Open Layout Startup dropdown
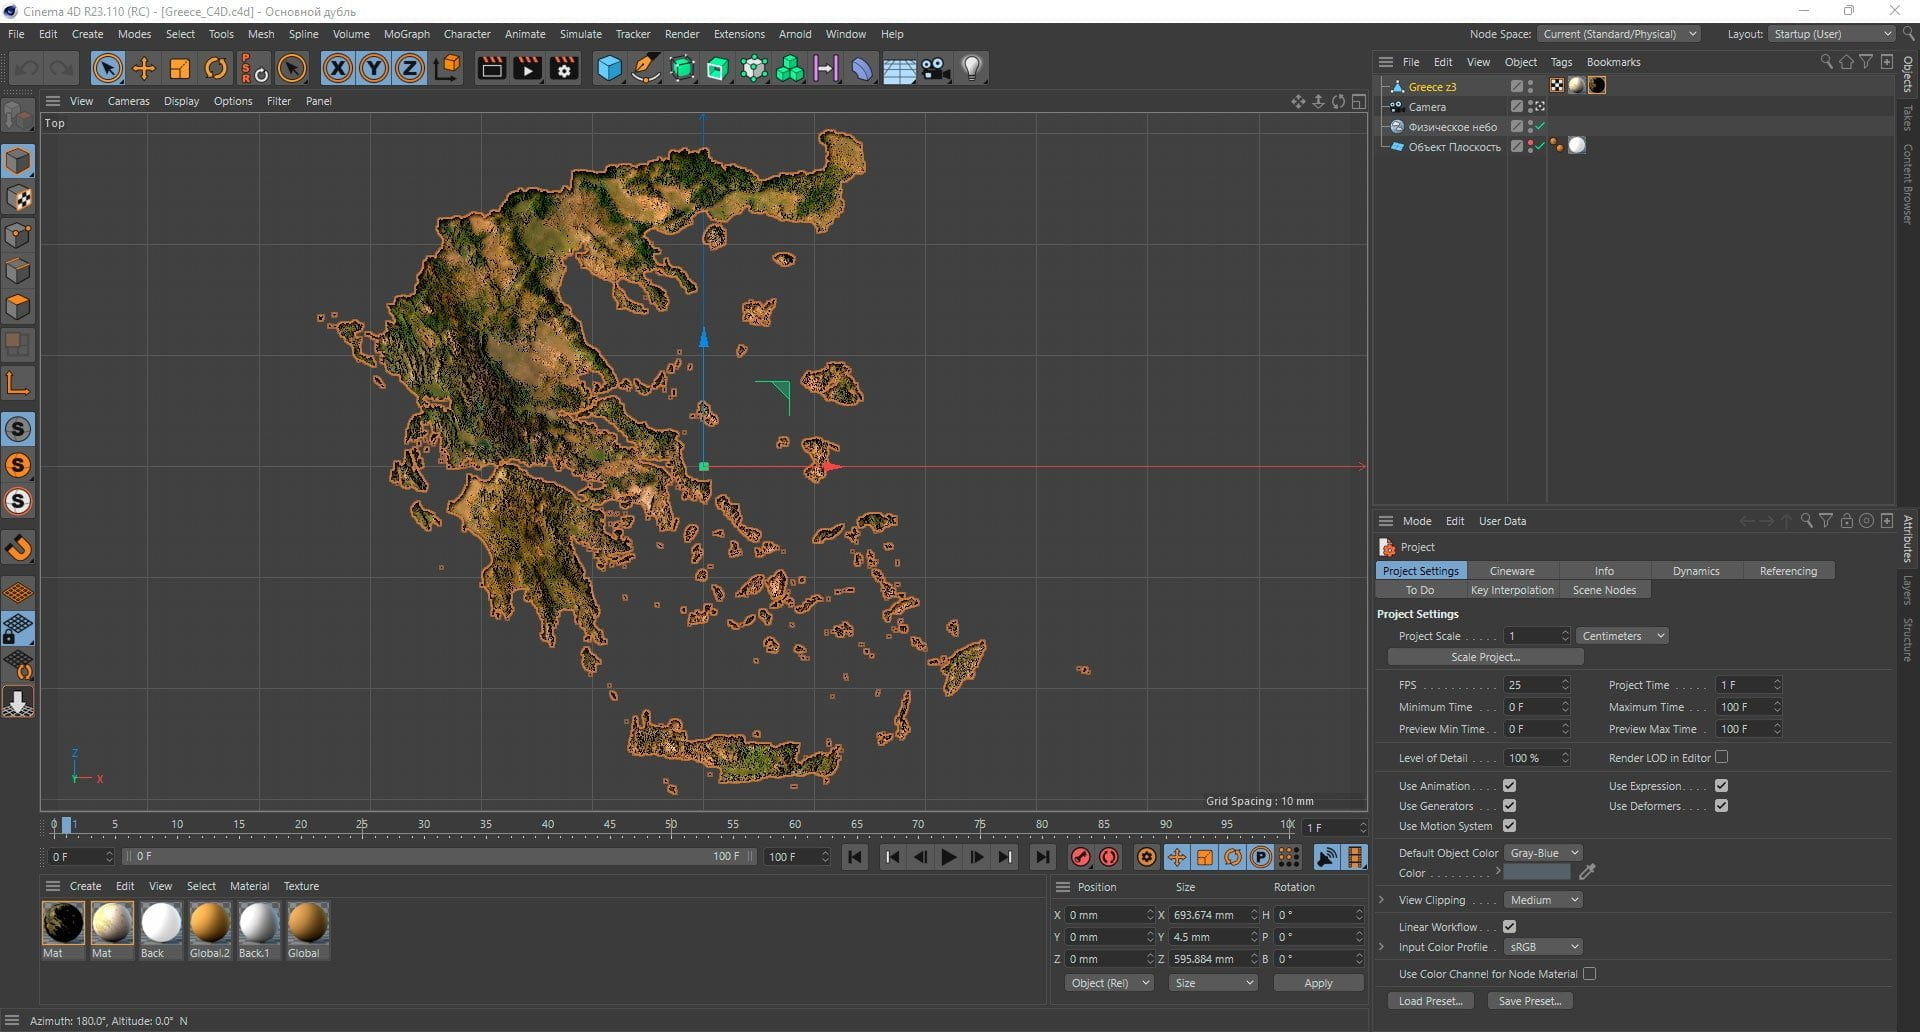The image size is (1920, 1032). click(1832, 34)
